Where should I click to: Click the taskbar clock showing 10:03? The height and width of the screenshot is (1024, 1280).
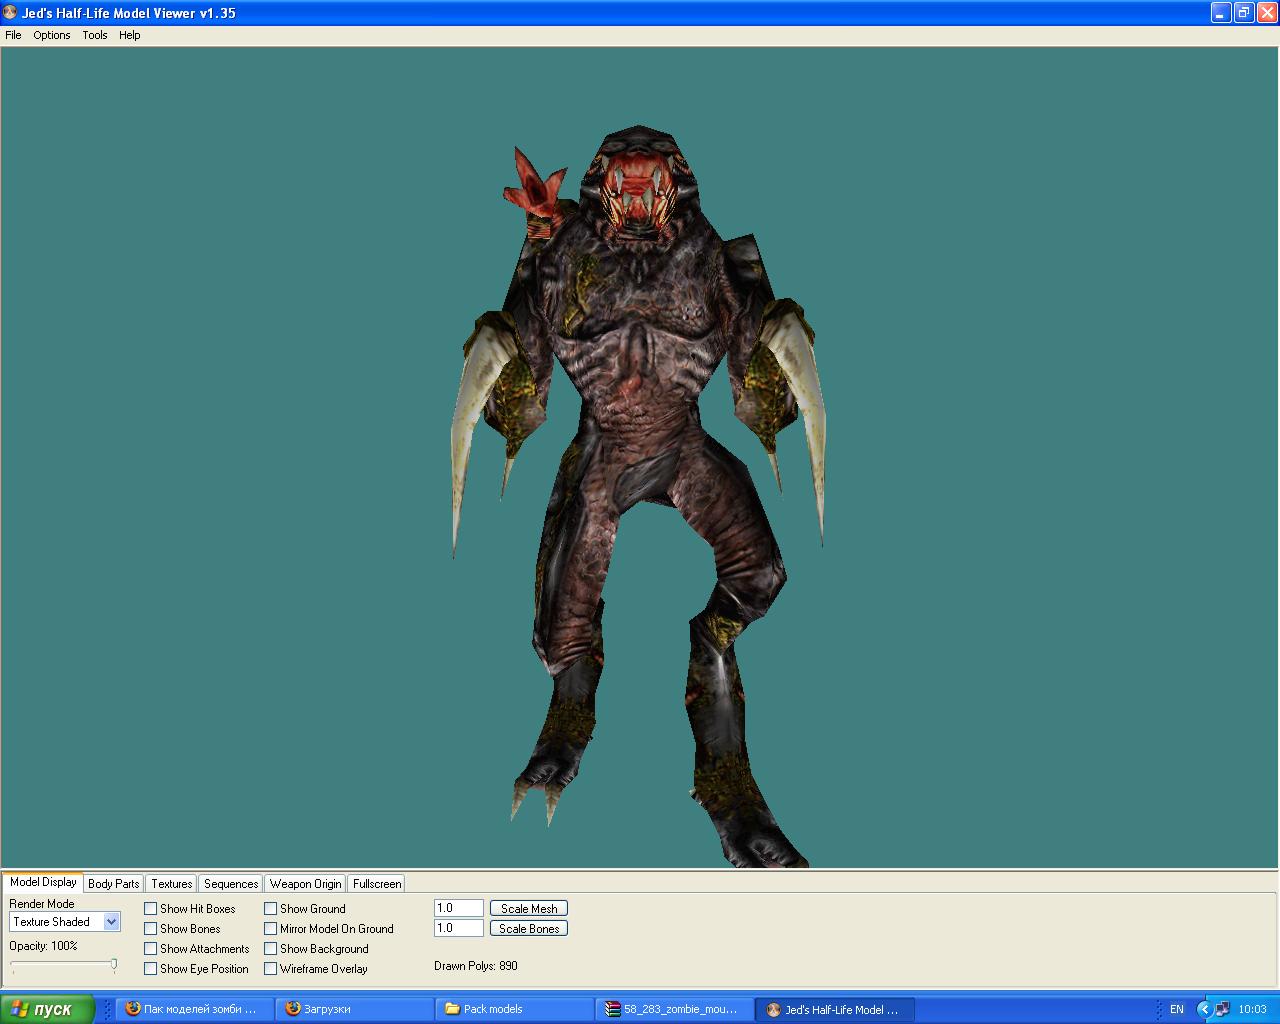tap(1252, 1010)
